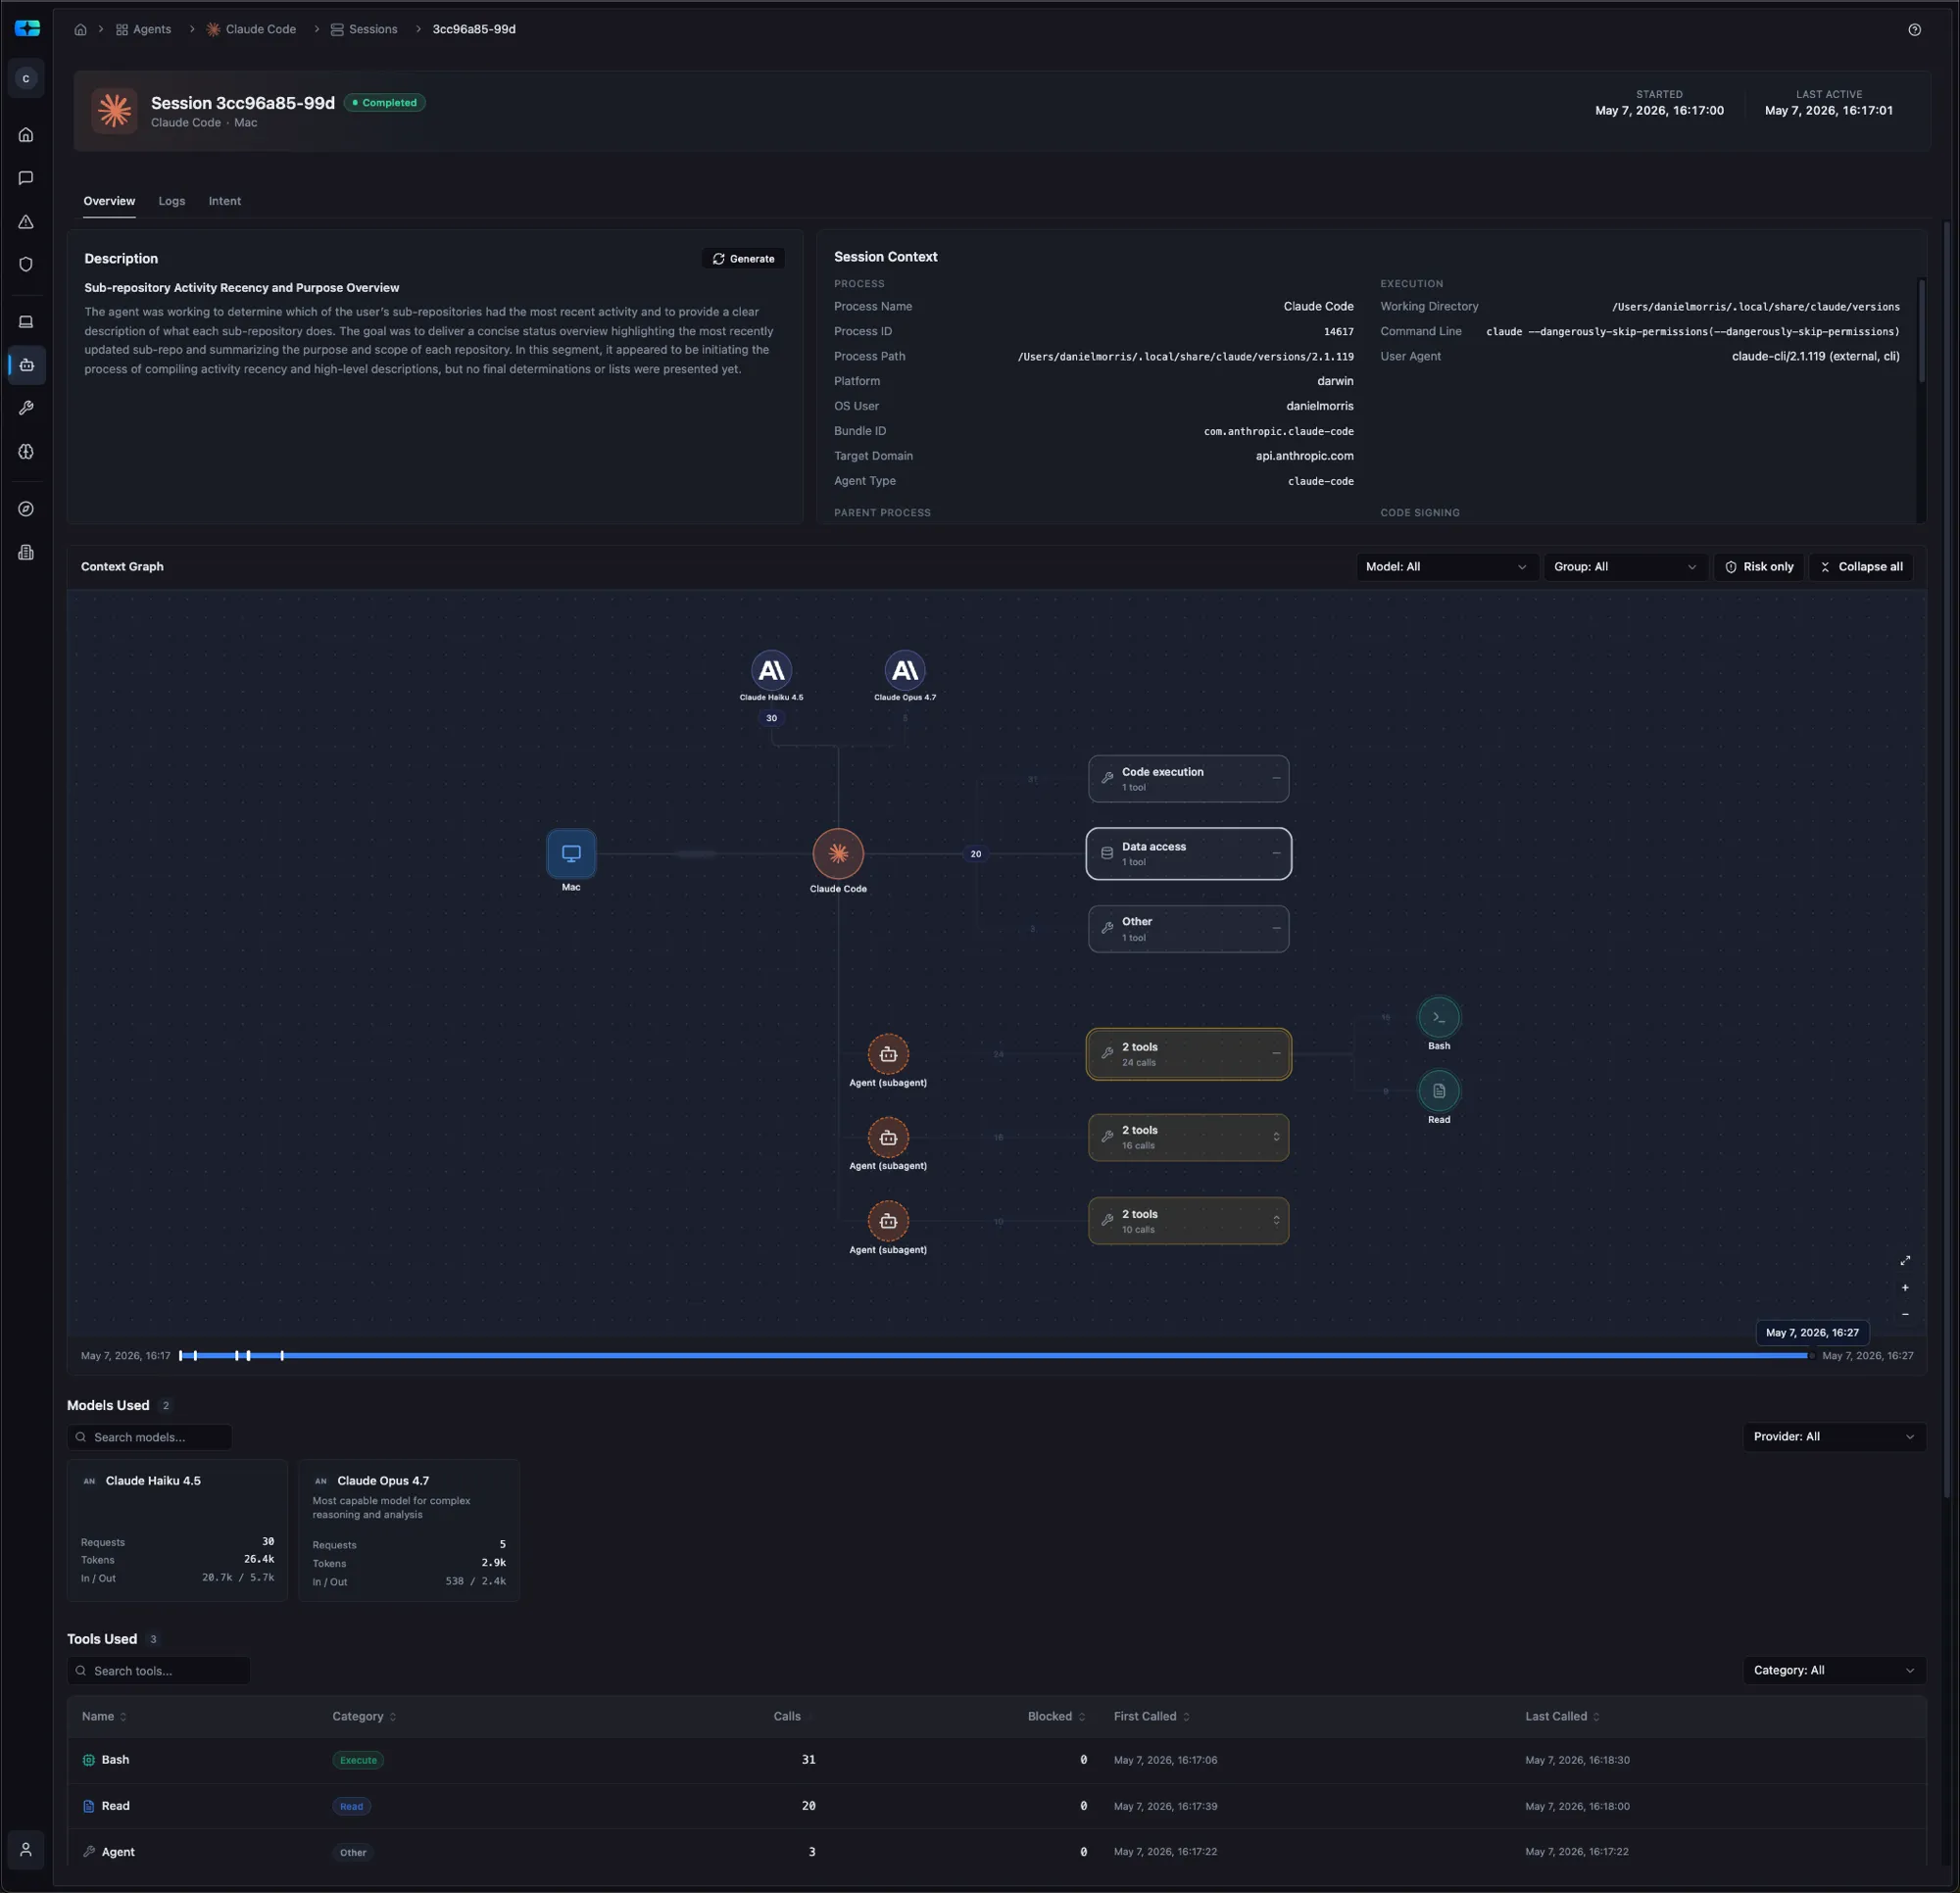Click the Session Context panel scrollbar
Image resolution: width=1960 pixels, height=1893 pixels.
pyautogui.click(x=1920, y=330)
